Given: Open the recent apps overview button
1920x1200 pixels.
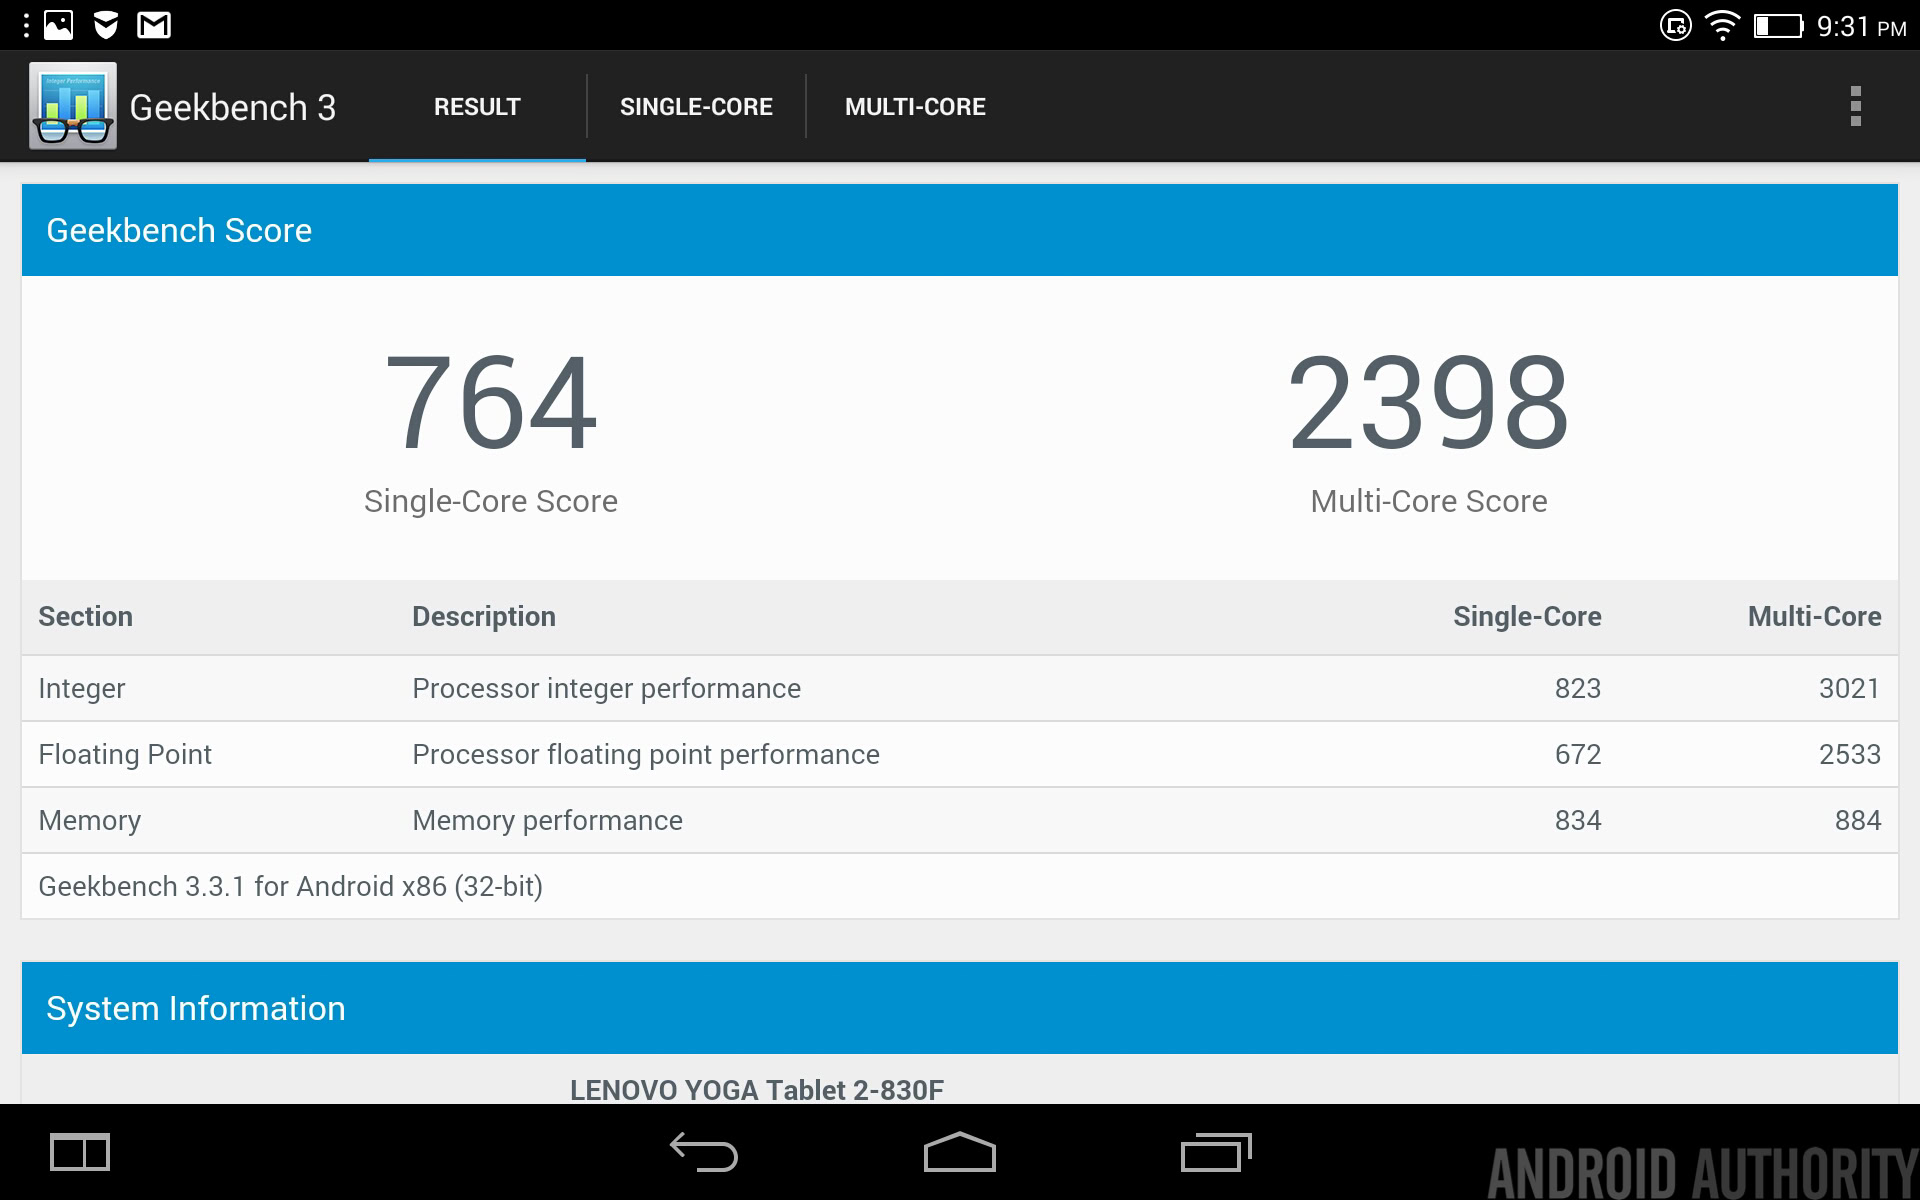Looking at the screenshot, I should 1216,1152.
